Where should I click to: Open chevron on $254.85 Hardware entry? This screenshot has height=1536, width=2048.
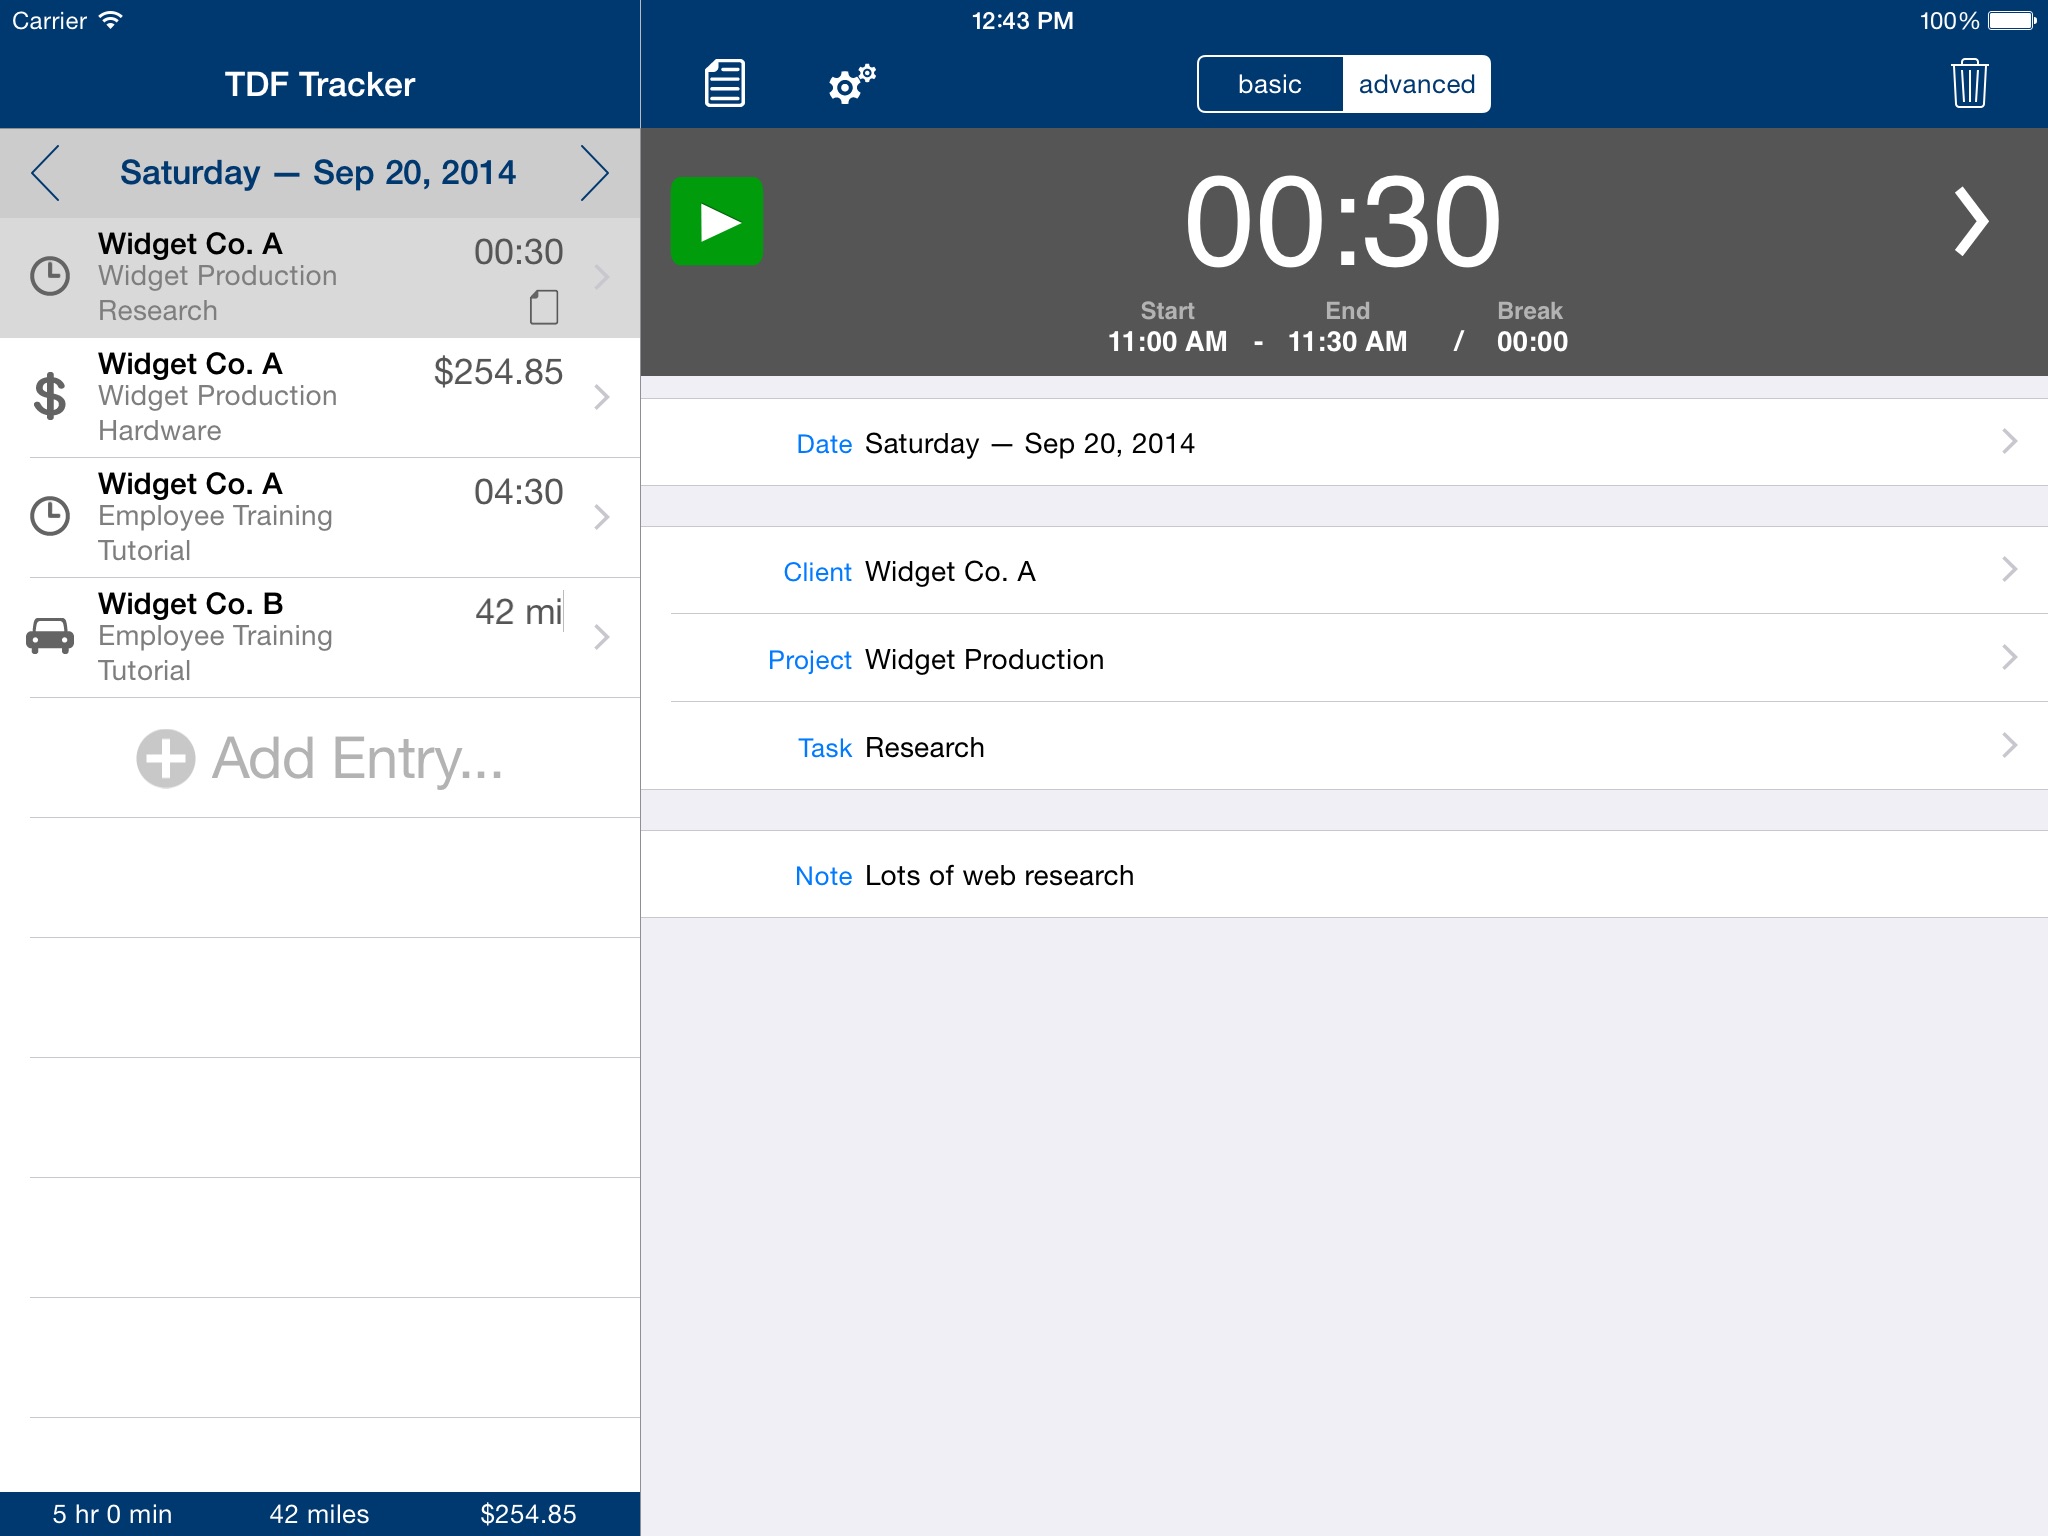pos(602,397)
